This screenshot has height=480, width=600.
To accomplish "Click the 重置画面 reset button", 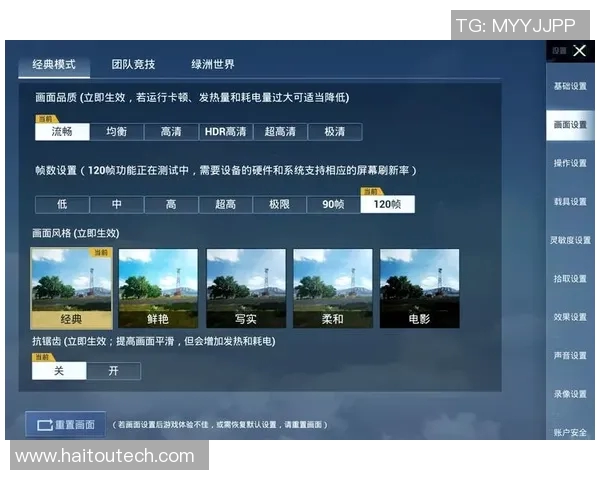I will point(65,424).
